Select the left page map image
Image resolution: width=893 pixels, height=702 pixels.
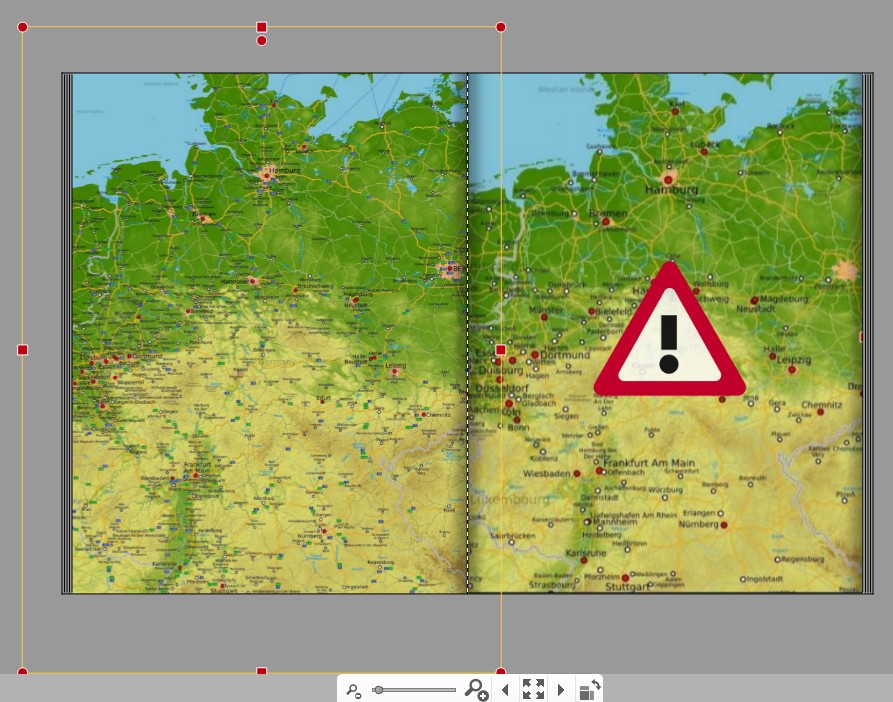pyautogui.click(x=270, y=333)
